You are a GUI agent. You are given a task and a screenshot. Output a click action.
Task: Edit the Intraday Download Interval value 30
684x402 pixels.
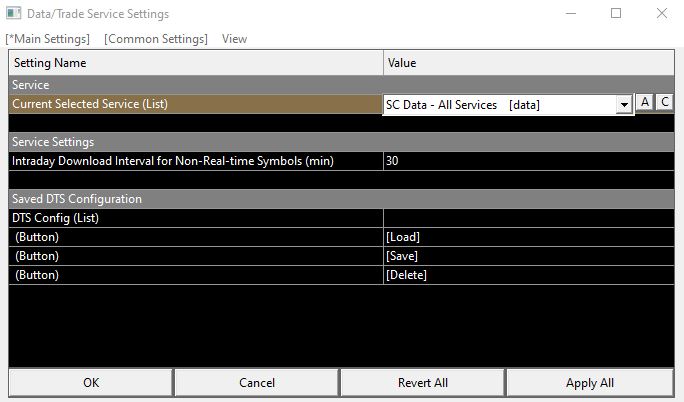pos(529,161)
